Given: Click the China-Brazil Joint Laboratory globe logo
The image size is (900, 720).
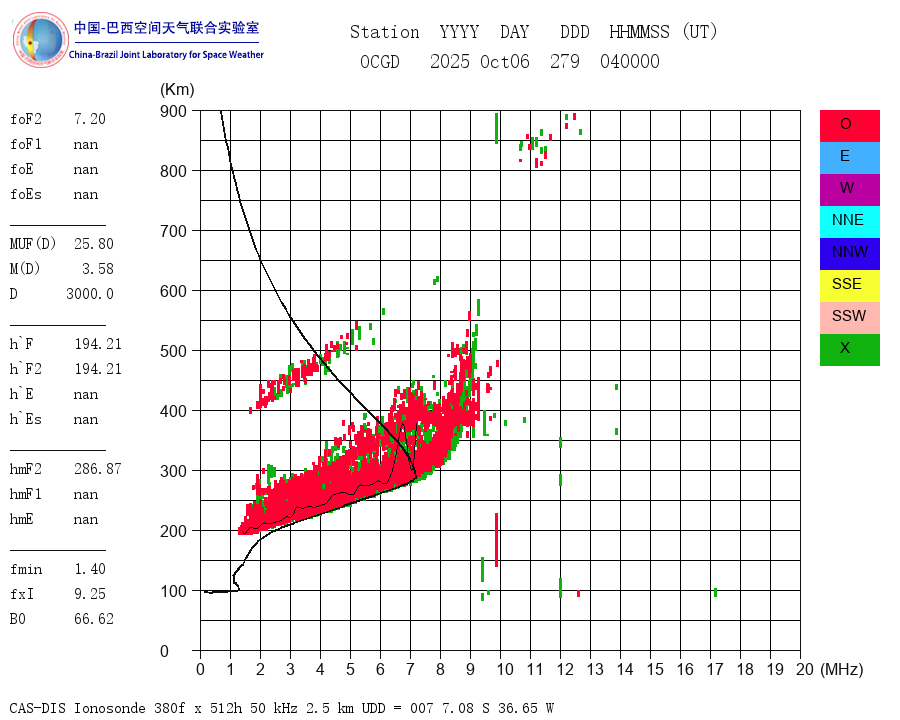Looking at the screenshot, I should coord(40,40).
